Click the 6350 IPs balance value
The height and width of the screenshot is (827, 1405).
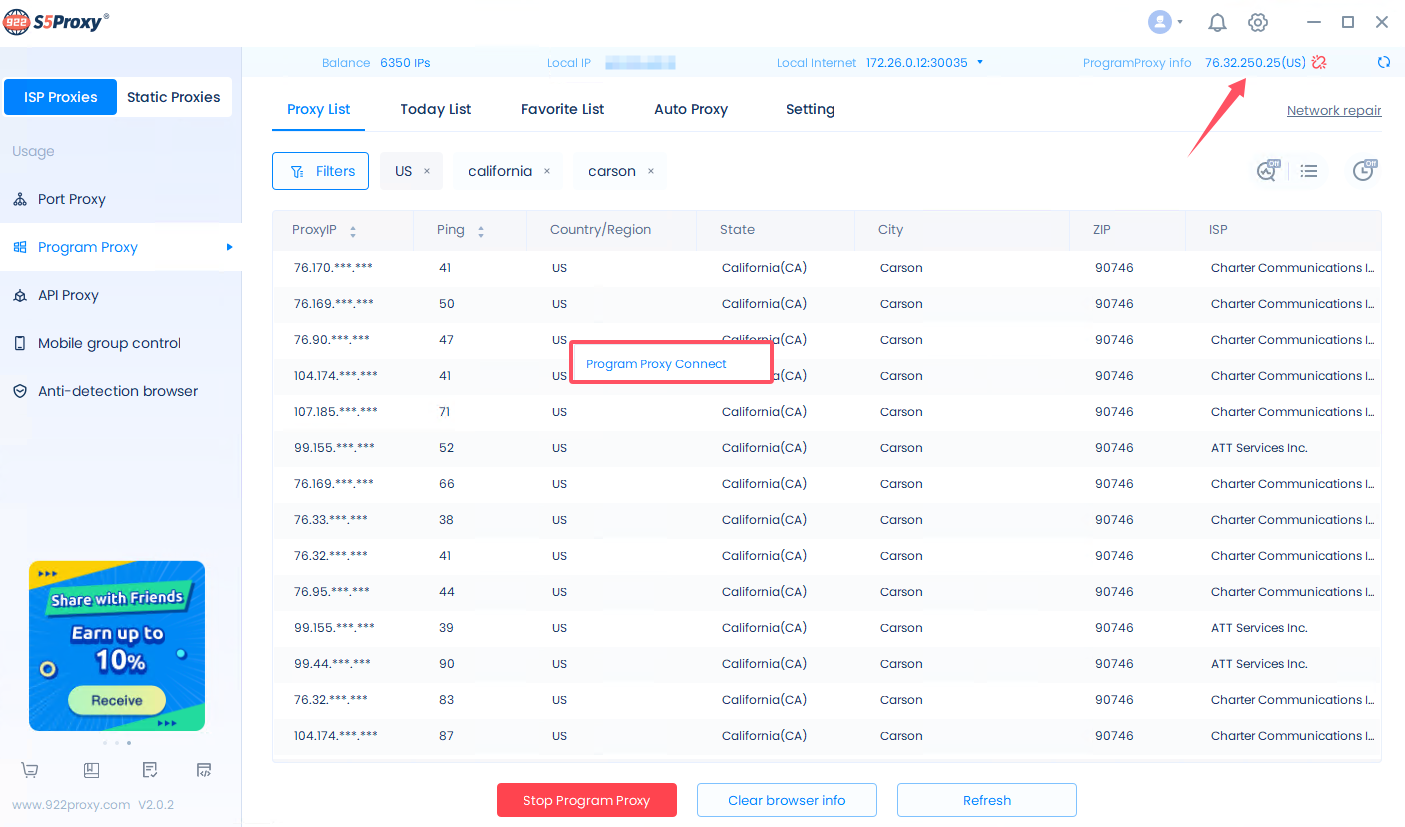pyautogui.click(x=405, y=62)
